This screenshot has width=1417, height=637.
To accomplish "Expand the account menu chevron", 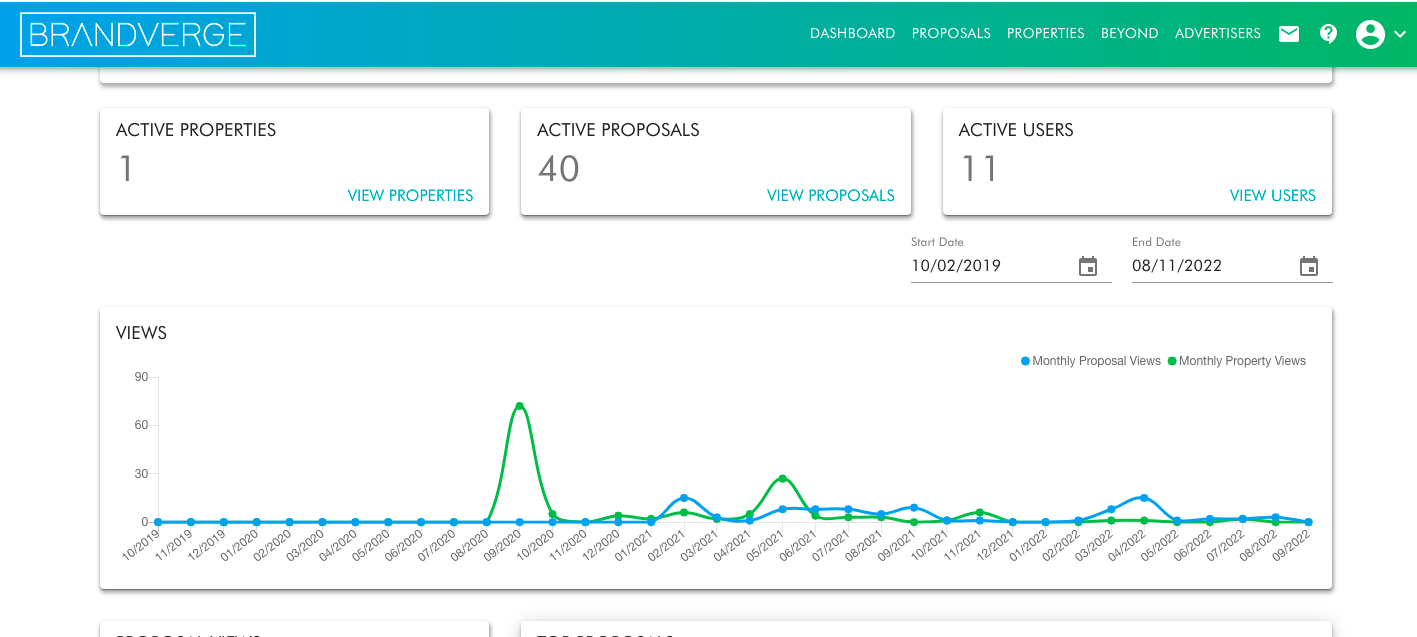I will 1400,34.
